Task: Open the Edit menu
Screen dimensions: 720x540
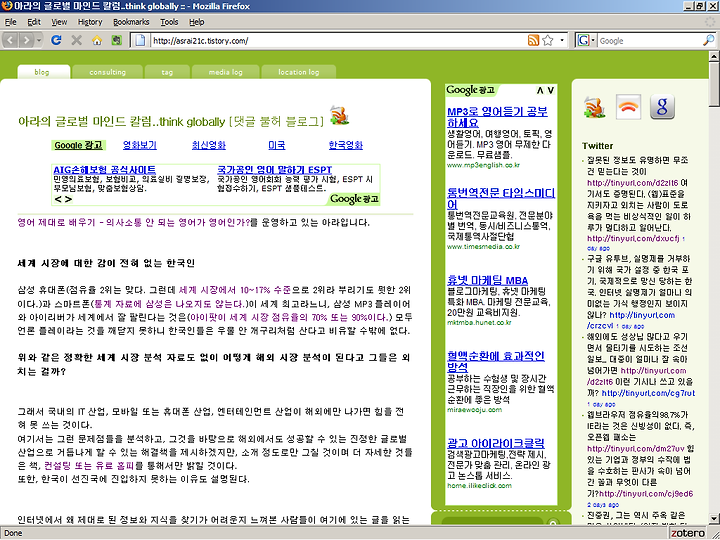Action: pos(34,22)
